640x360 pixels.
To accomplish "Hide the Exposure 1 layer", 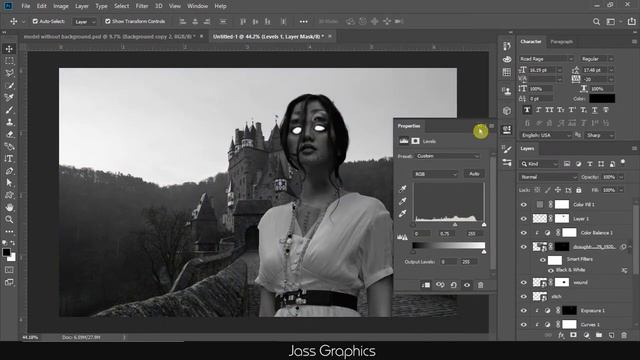I will pos(524,311).
